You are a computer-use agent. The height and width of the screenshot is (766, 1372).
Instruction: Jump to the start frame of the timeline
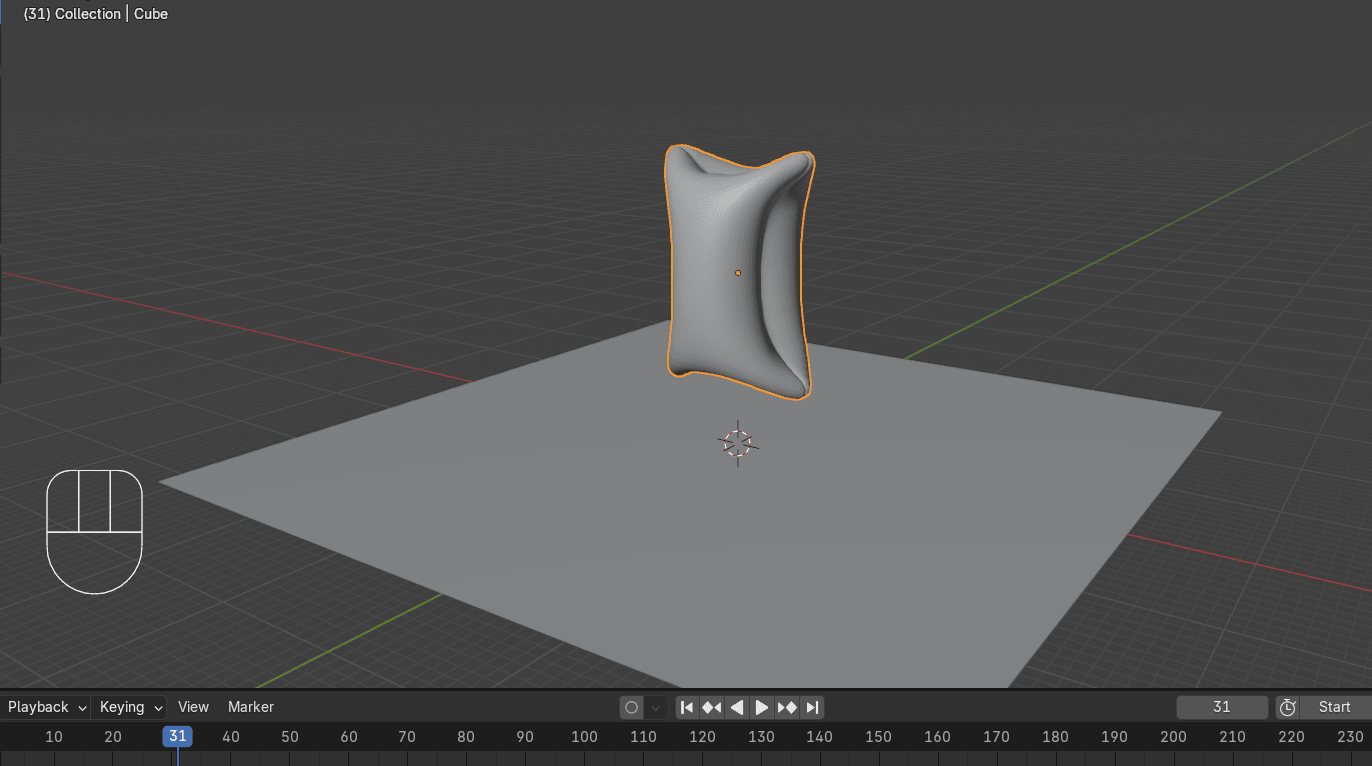[687, 707]
